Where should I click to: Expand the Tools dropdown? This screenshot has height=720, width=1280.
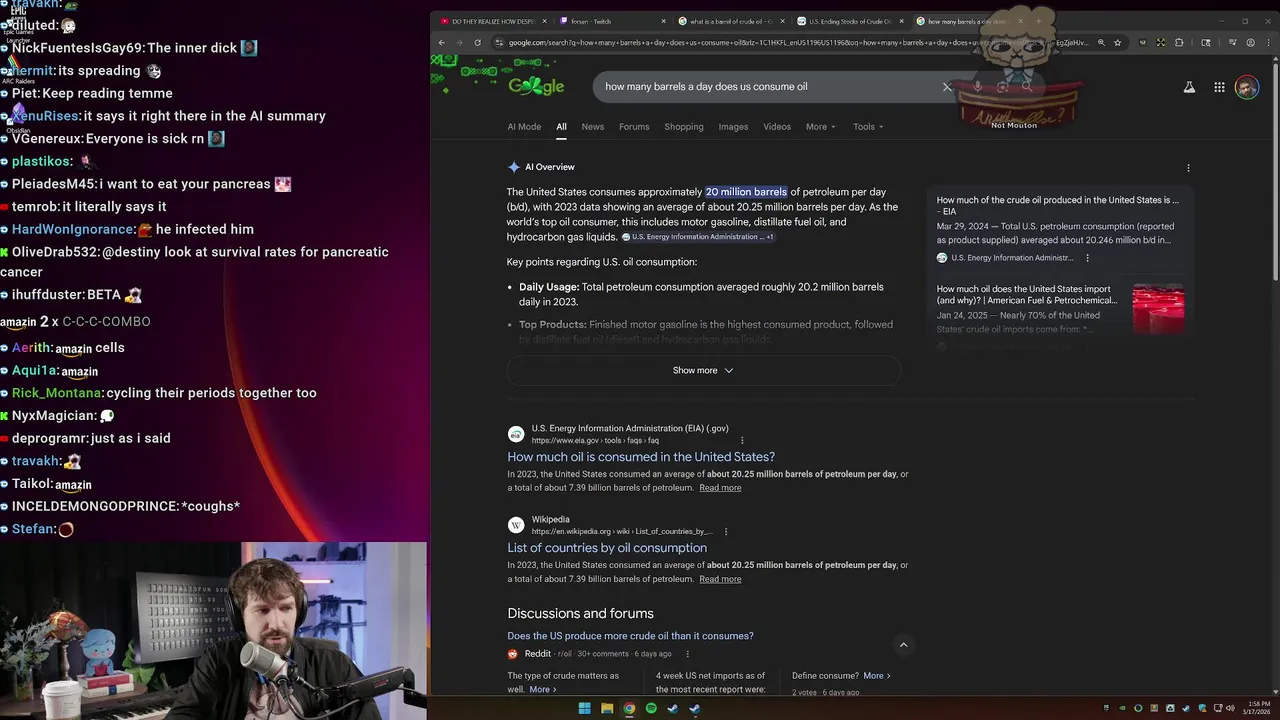(867, 127)
